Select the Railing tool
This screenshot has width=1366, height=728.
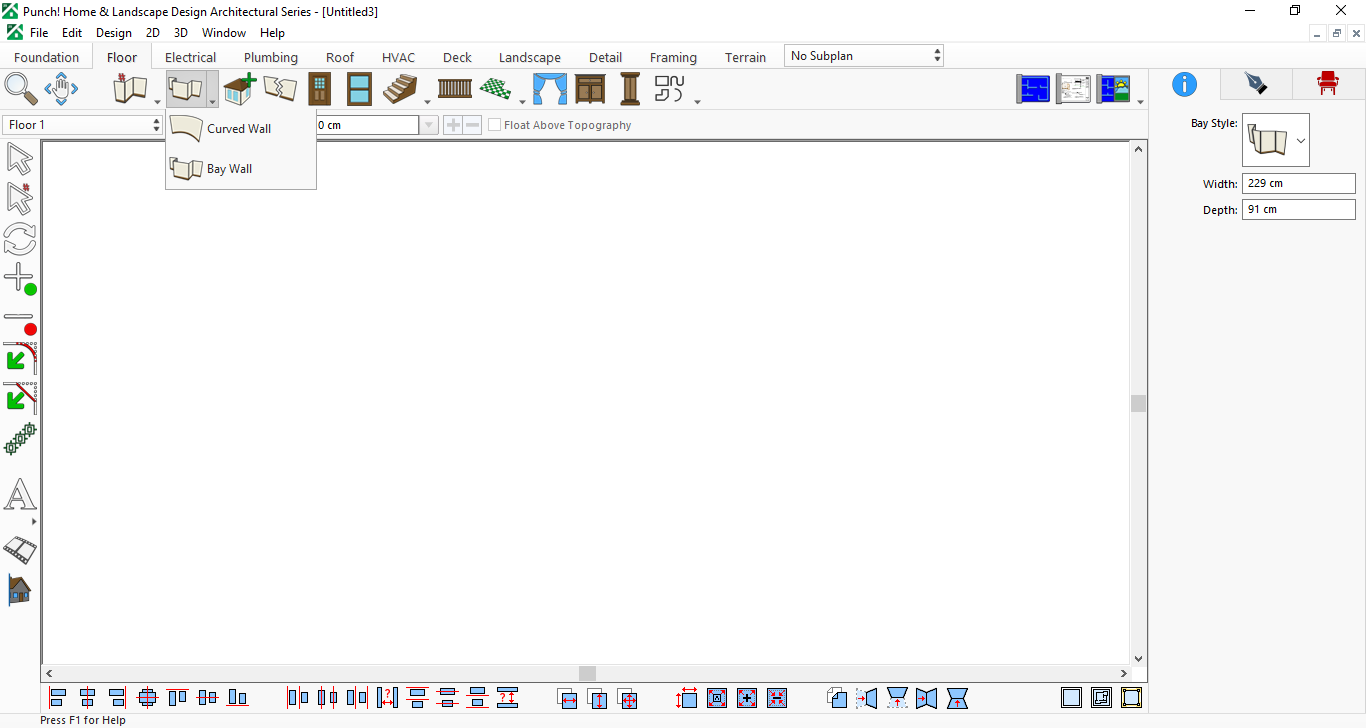(x=455, y=89)
